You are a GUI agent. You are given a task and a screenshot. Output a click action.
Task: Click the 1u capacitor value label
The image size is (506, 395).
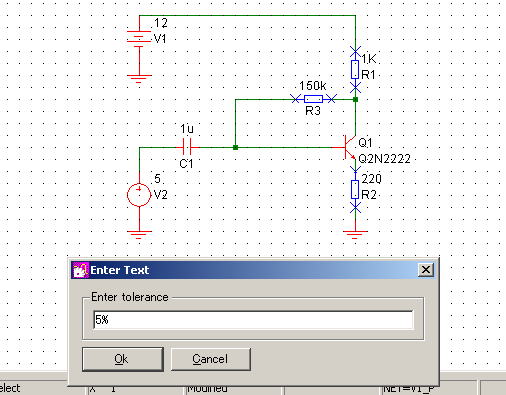coord(187,129)
